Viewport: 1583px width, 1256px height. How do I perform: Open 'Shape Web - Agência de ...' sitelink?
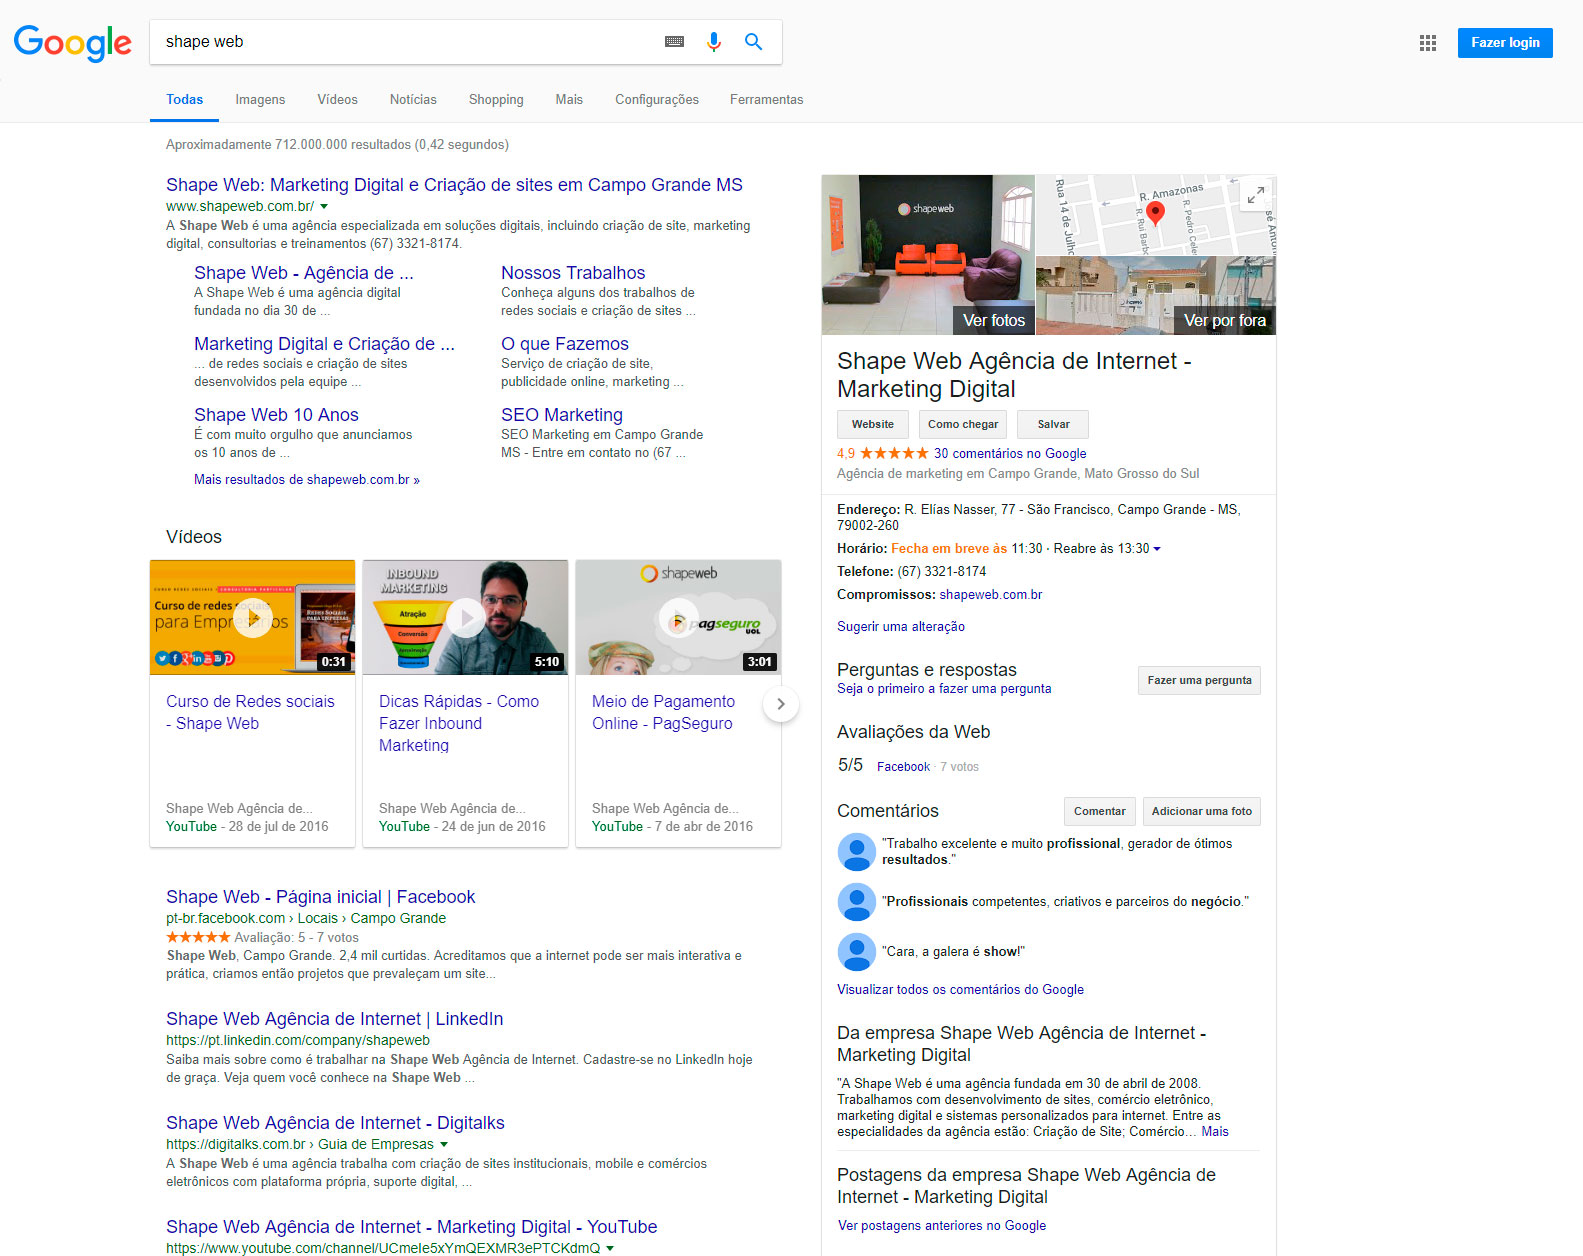[x=304, y=273]
